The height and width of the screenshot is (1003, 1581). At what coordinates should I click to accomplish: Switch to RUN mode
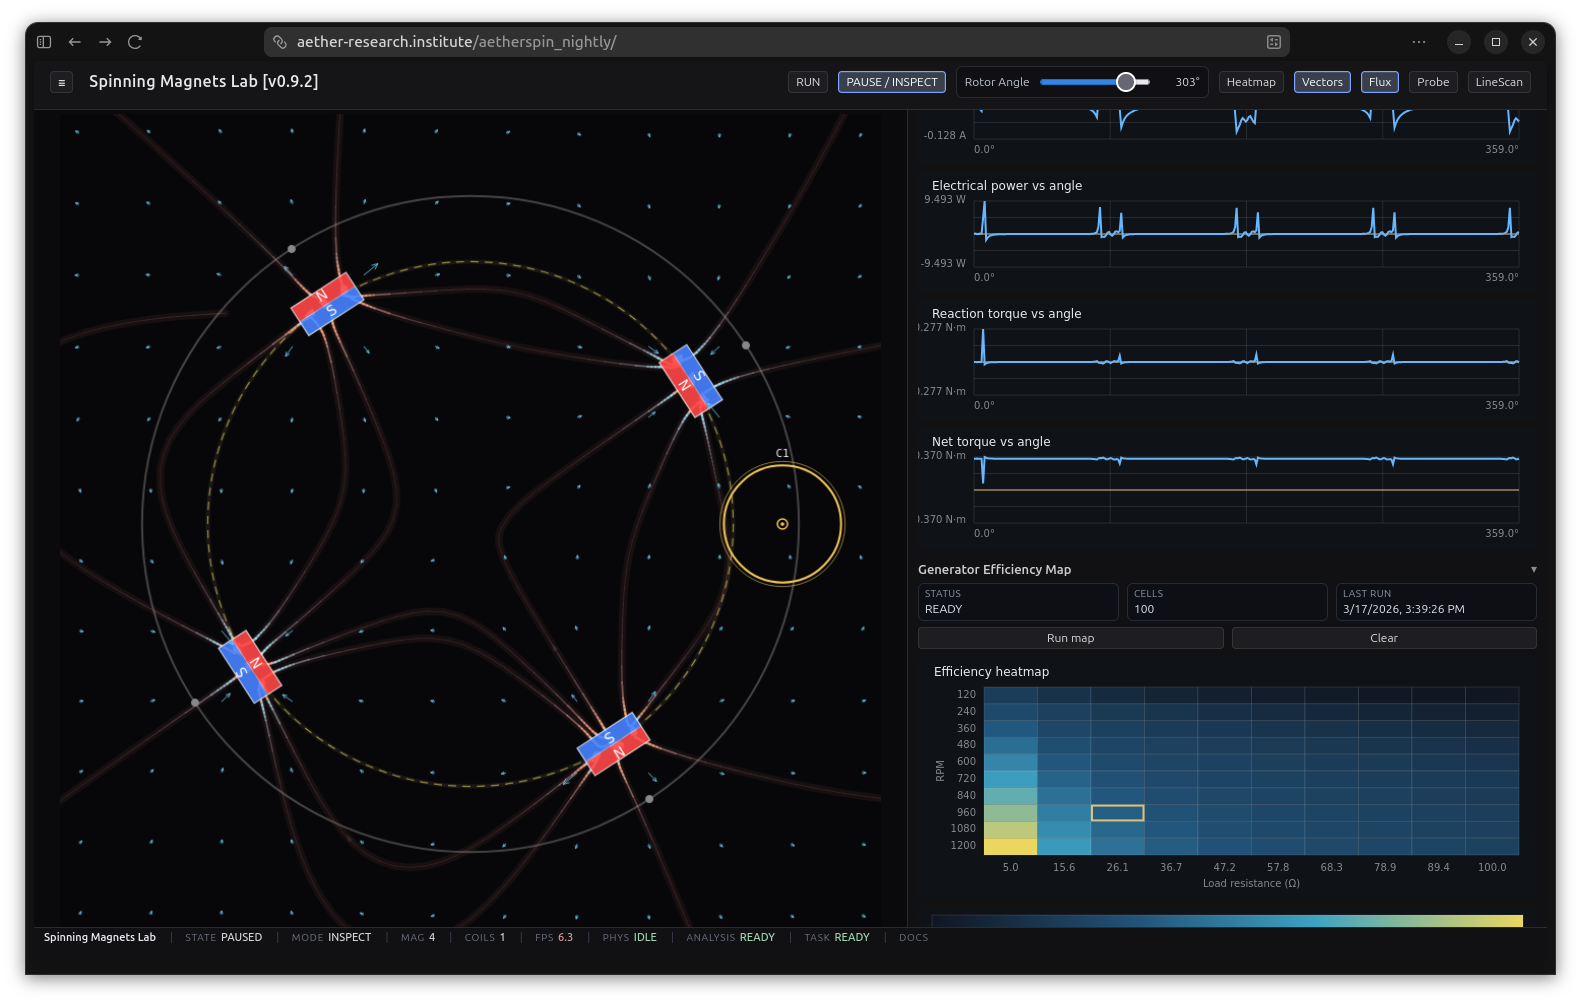808,82
